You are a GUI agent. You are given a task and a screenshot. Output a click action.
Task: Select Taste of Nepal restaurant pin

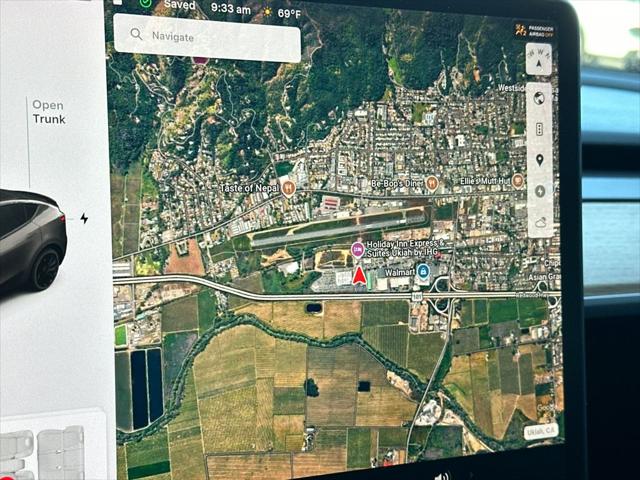[289, 188]
